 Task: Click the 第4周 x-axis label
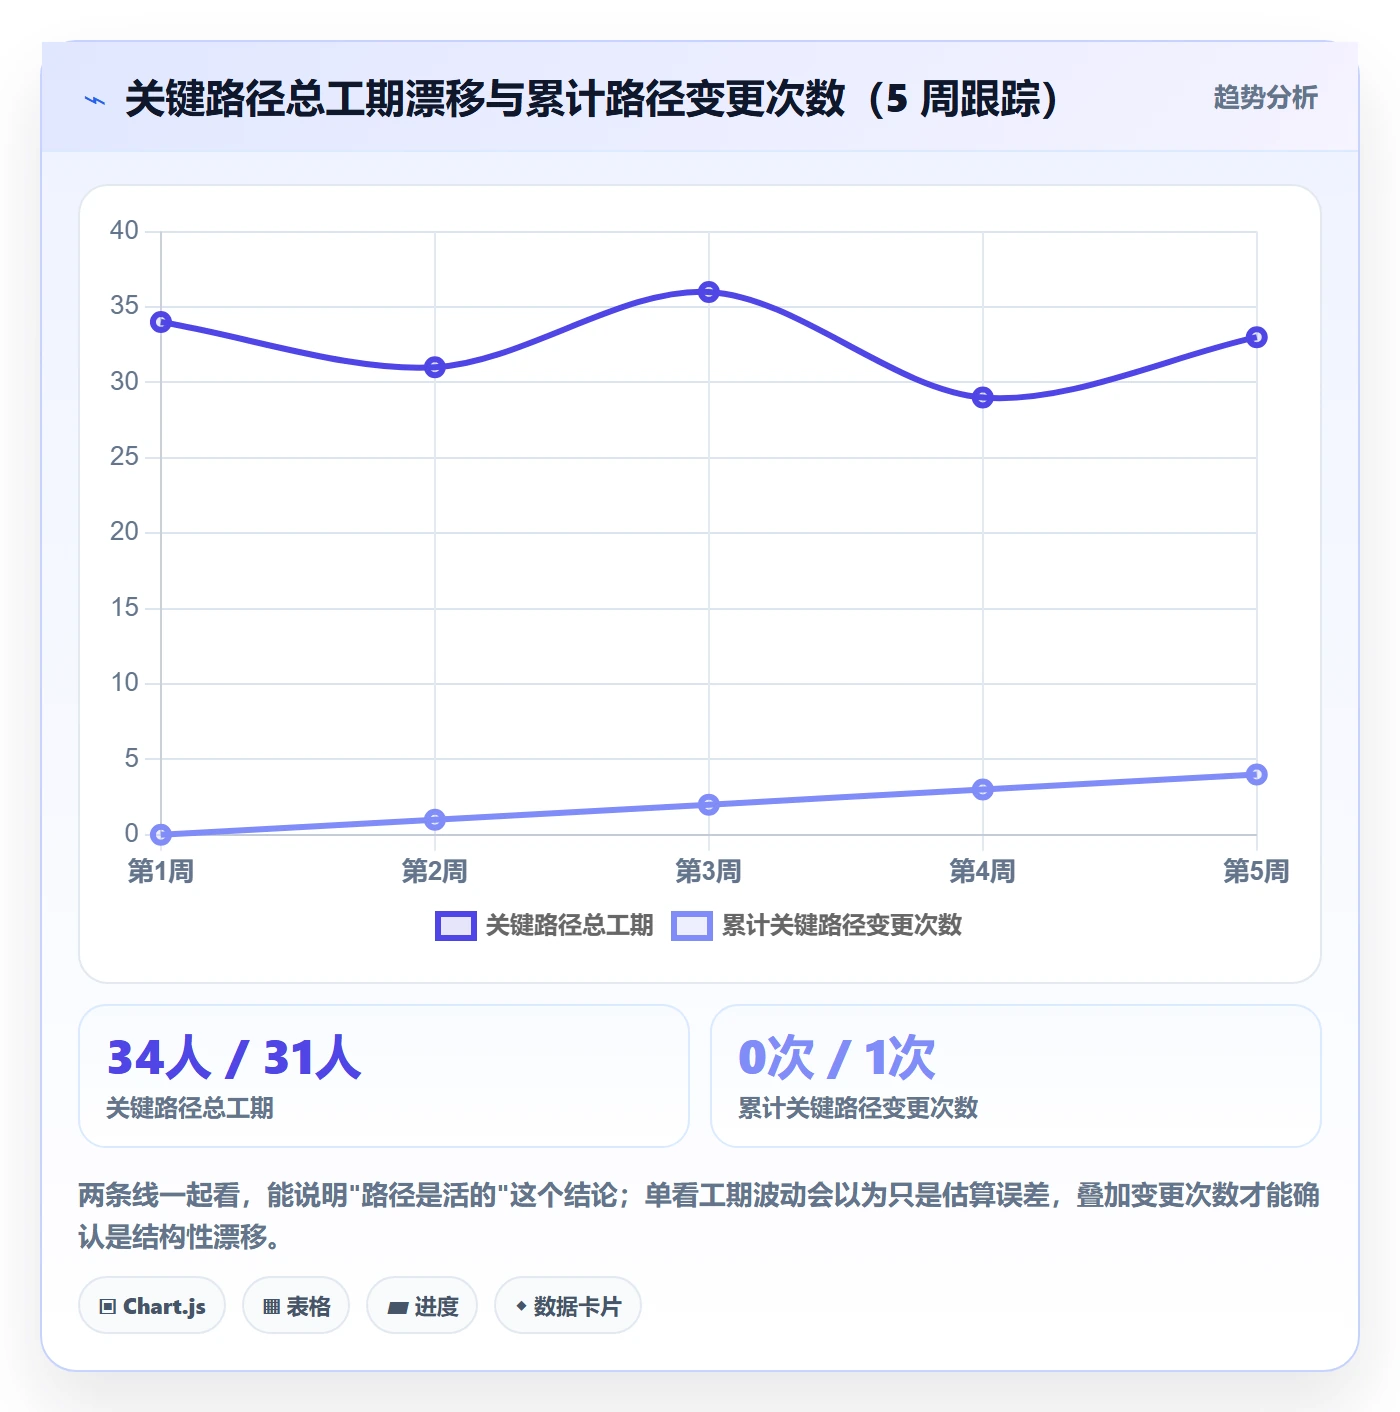coord(983,871)
